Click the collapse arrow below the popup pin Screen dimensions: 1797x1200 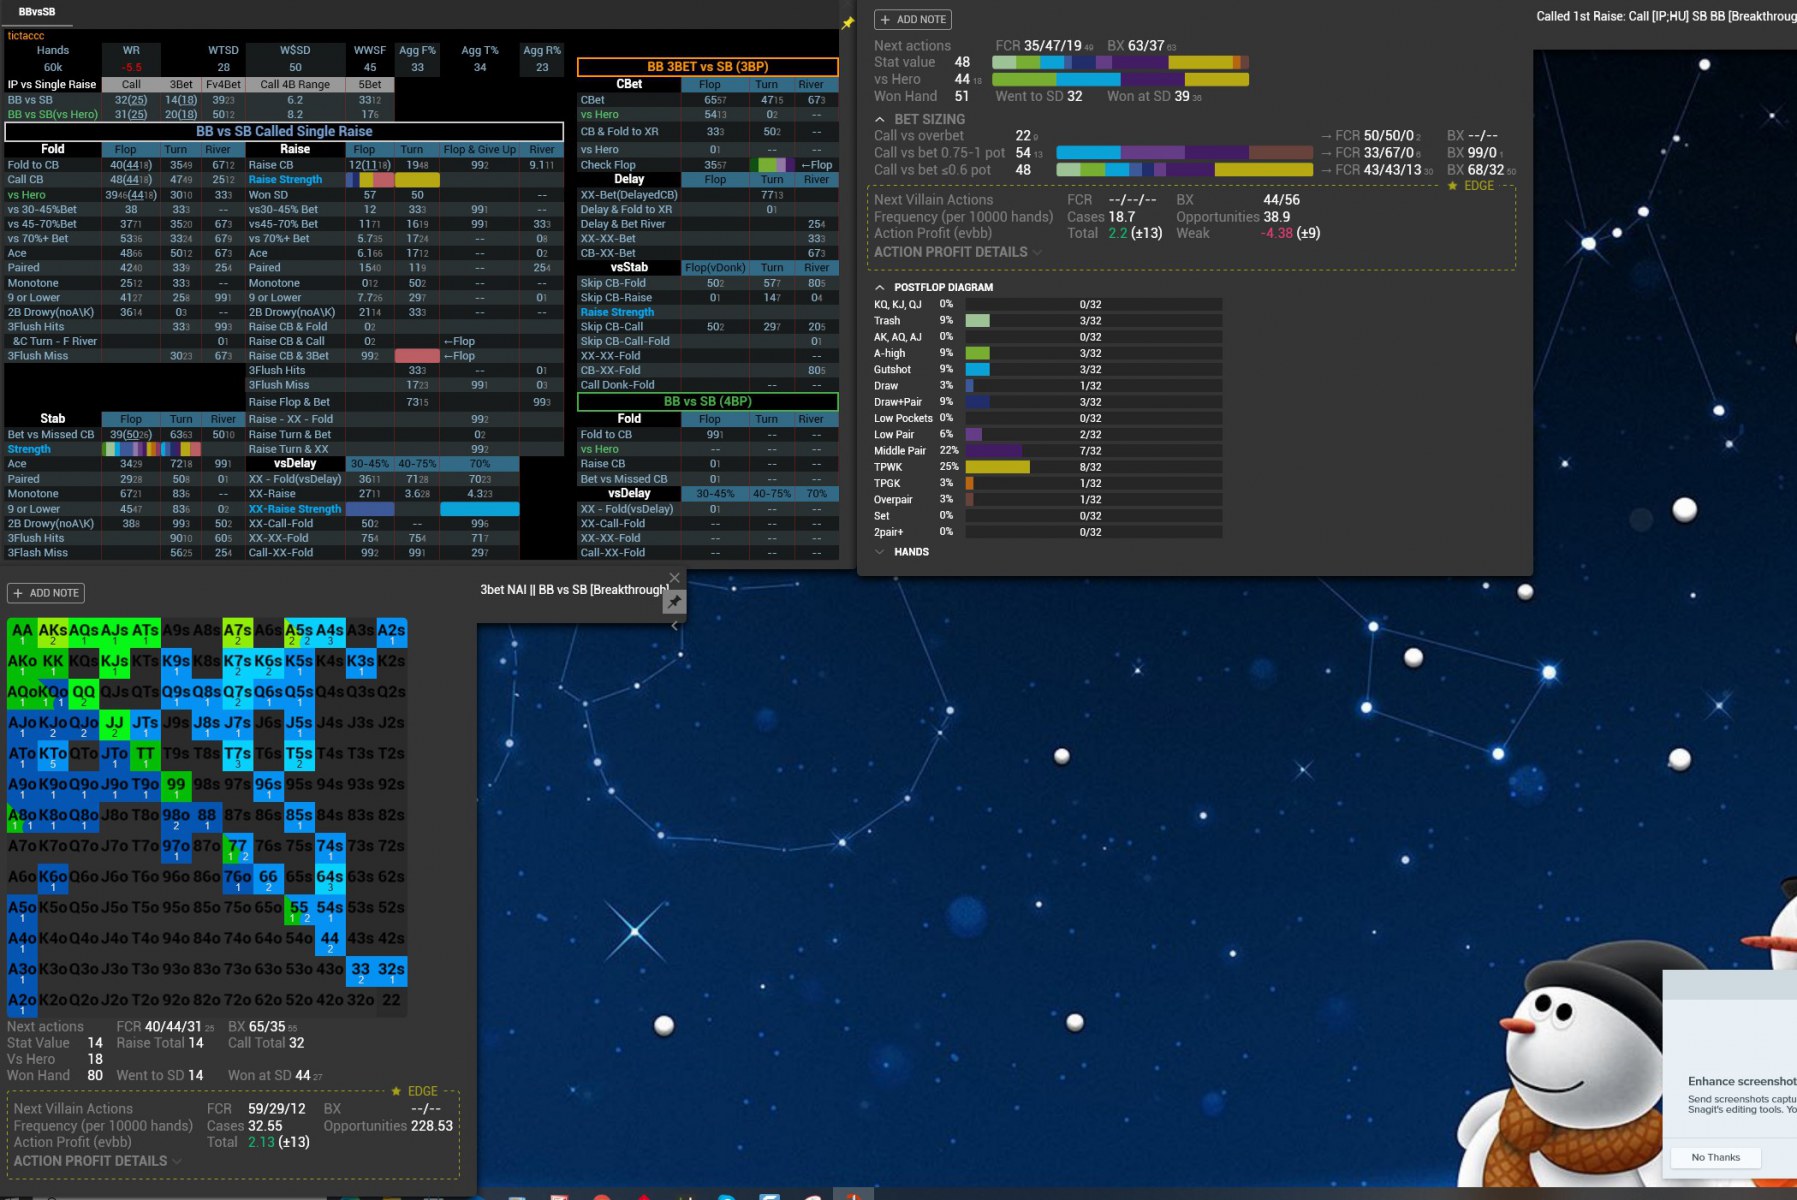pos(674,626)
